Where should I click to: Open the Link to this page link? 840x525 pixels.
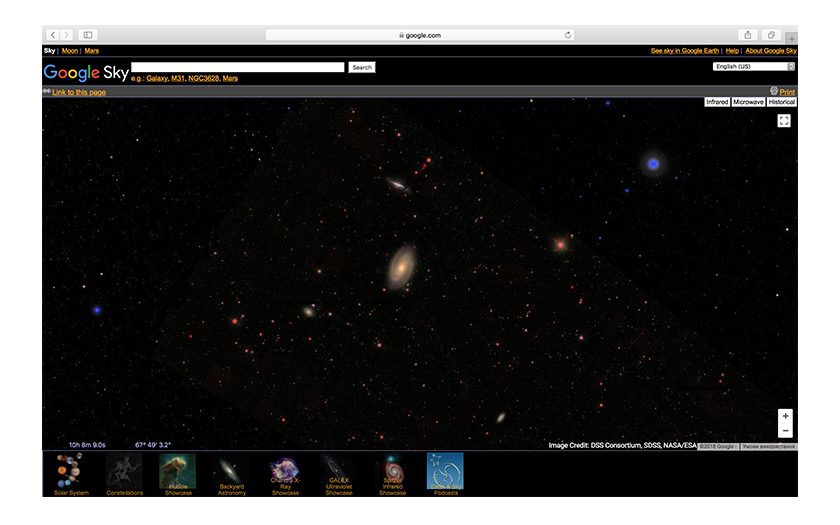(x=79, y=92)
